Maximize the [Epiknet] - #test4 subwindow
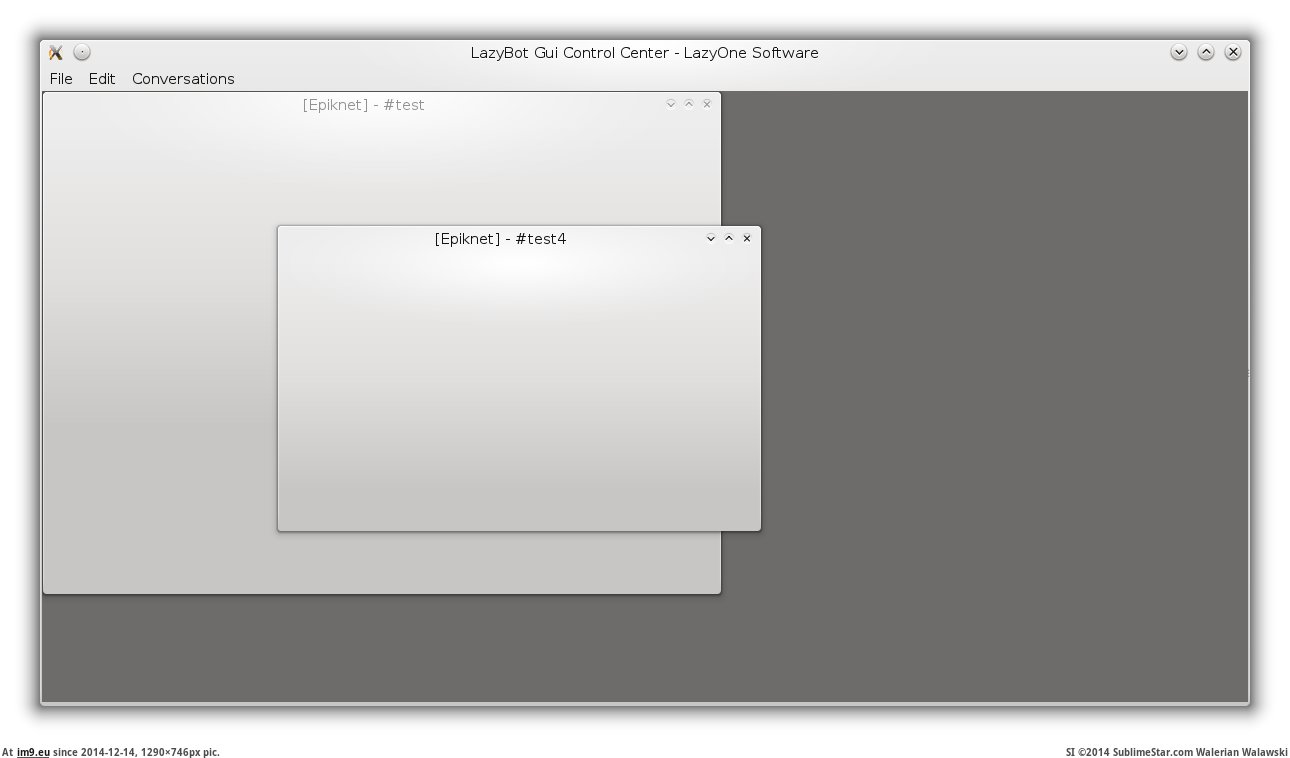Viewport: 1290px width, 758px height. pyautogui.click(x=729, y=238)
